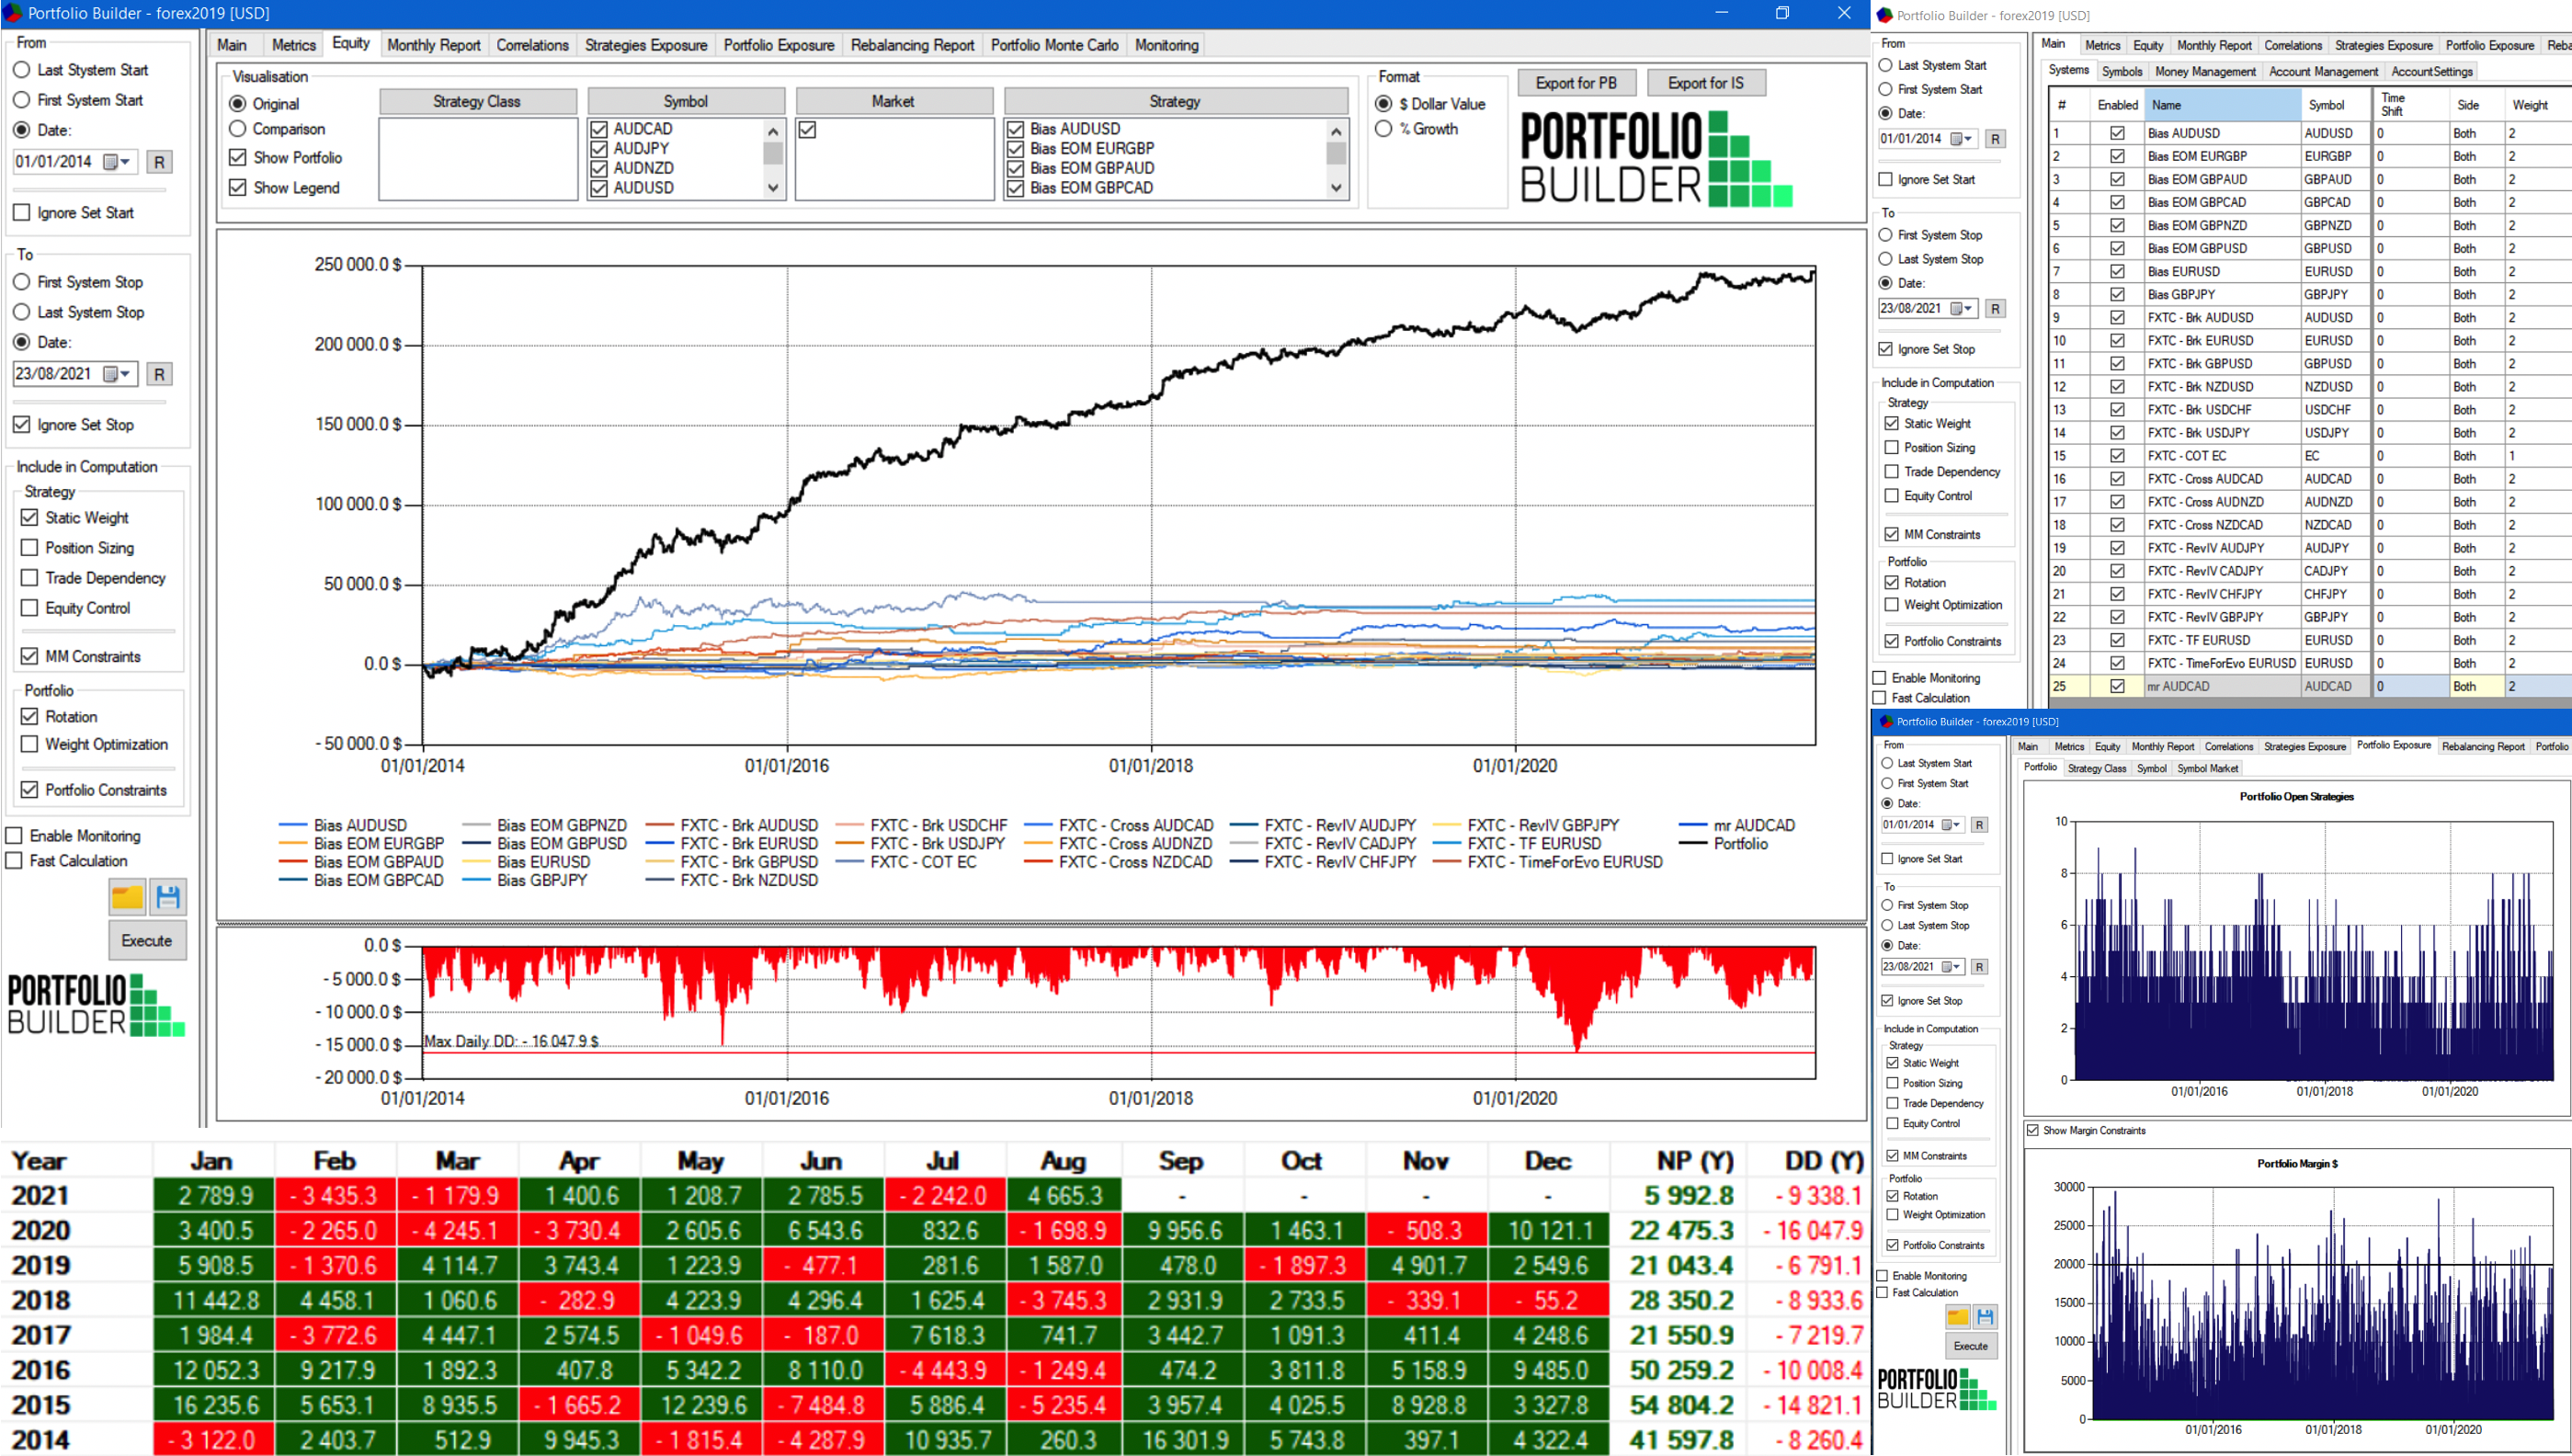The height and width of the screenshot is (1456, 2572).
Task: Restore down the main Portfolio Builder window
Action: (1782, 13)
